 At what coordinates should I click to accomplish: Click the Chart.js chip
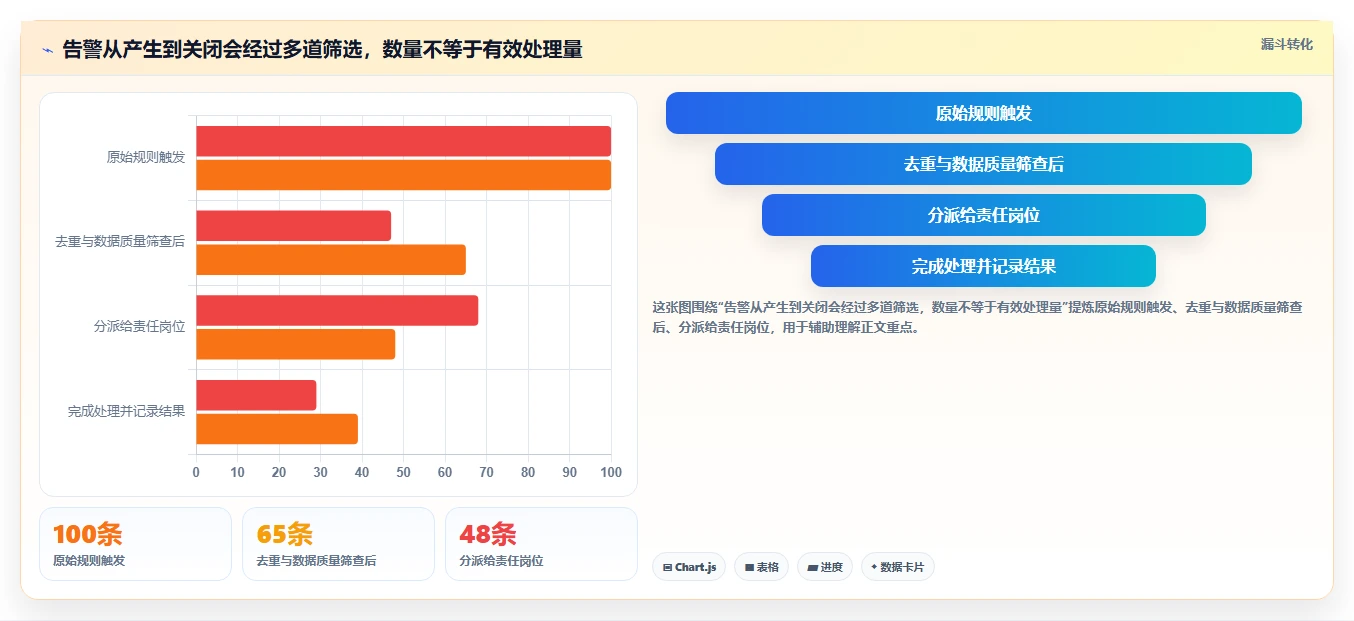[x=689, y=567]
